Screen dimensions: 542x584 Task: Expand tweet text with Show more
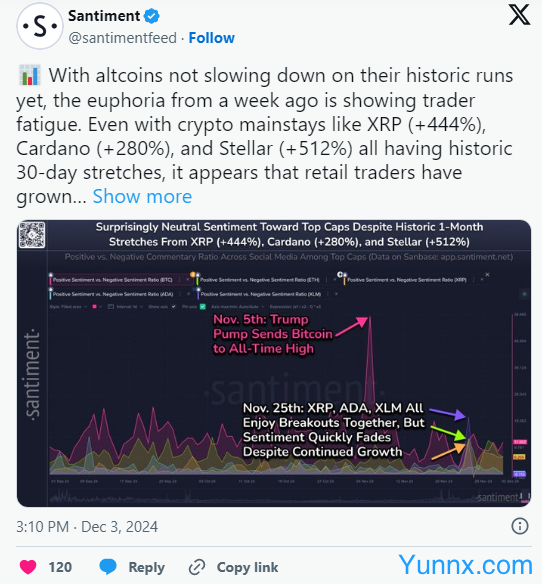point(142,196)
